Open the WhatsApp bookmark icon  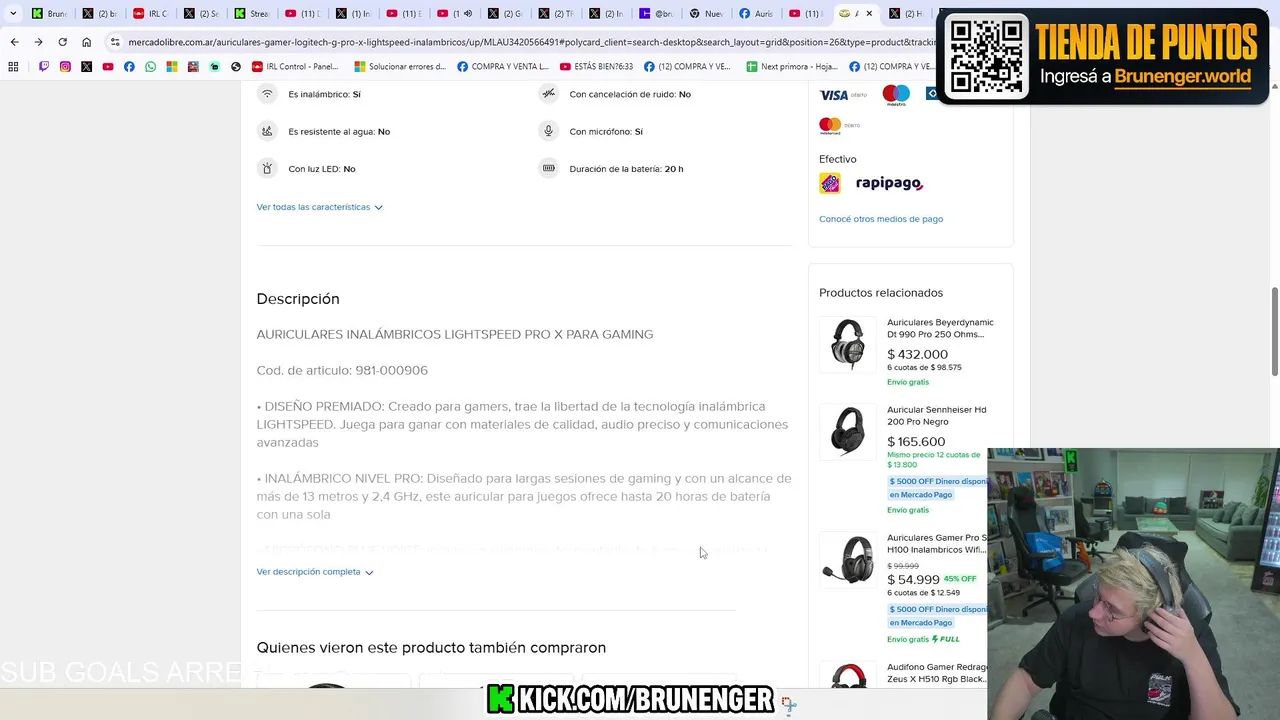(x=150, y=67)
